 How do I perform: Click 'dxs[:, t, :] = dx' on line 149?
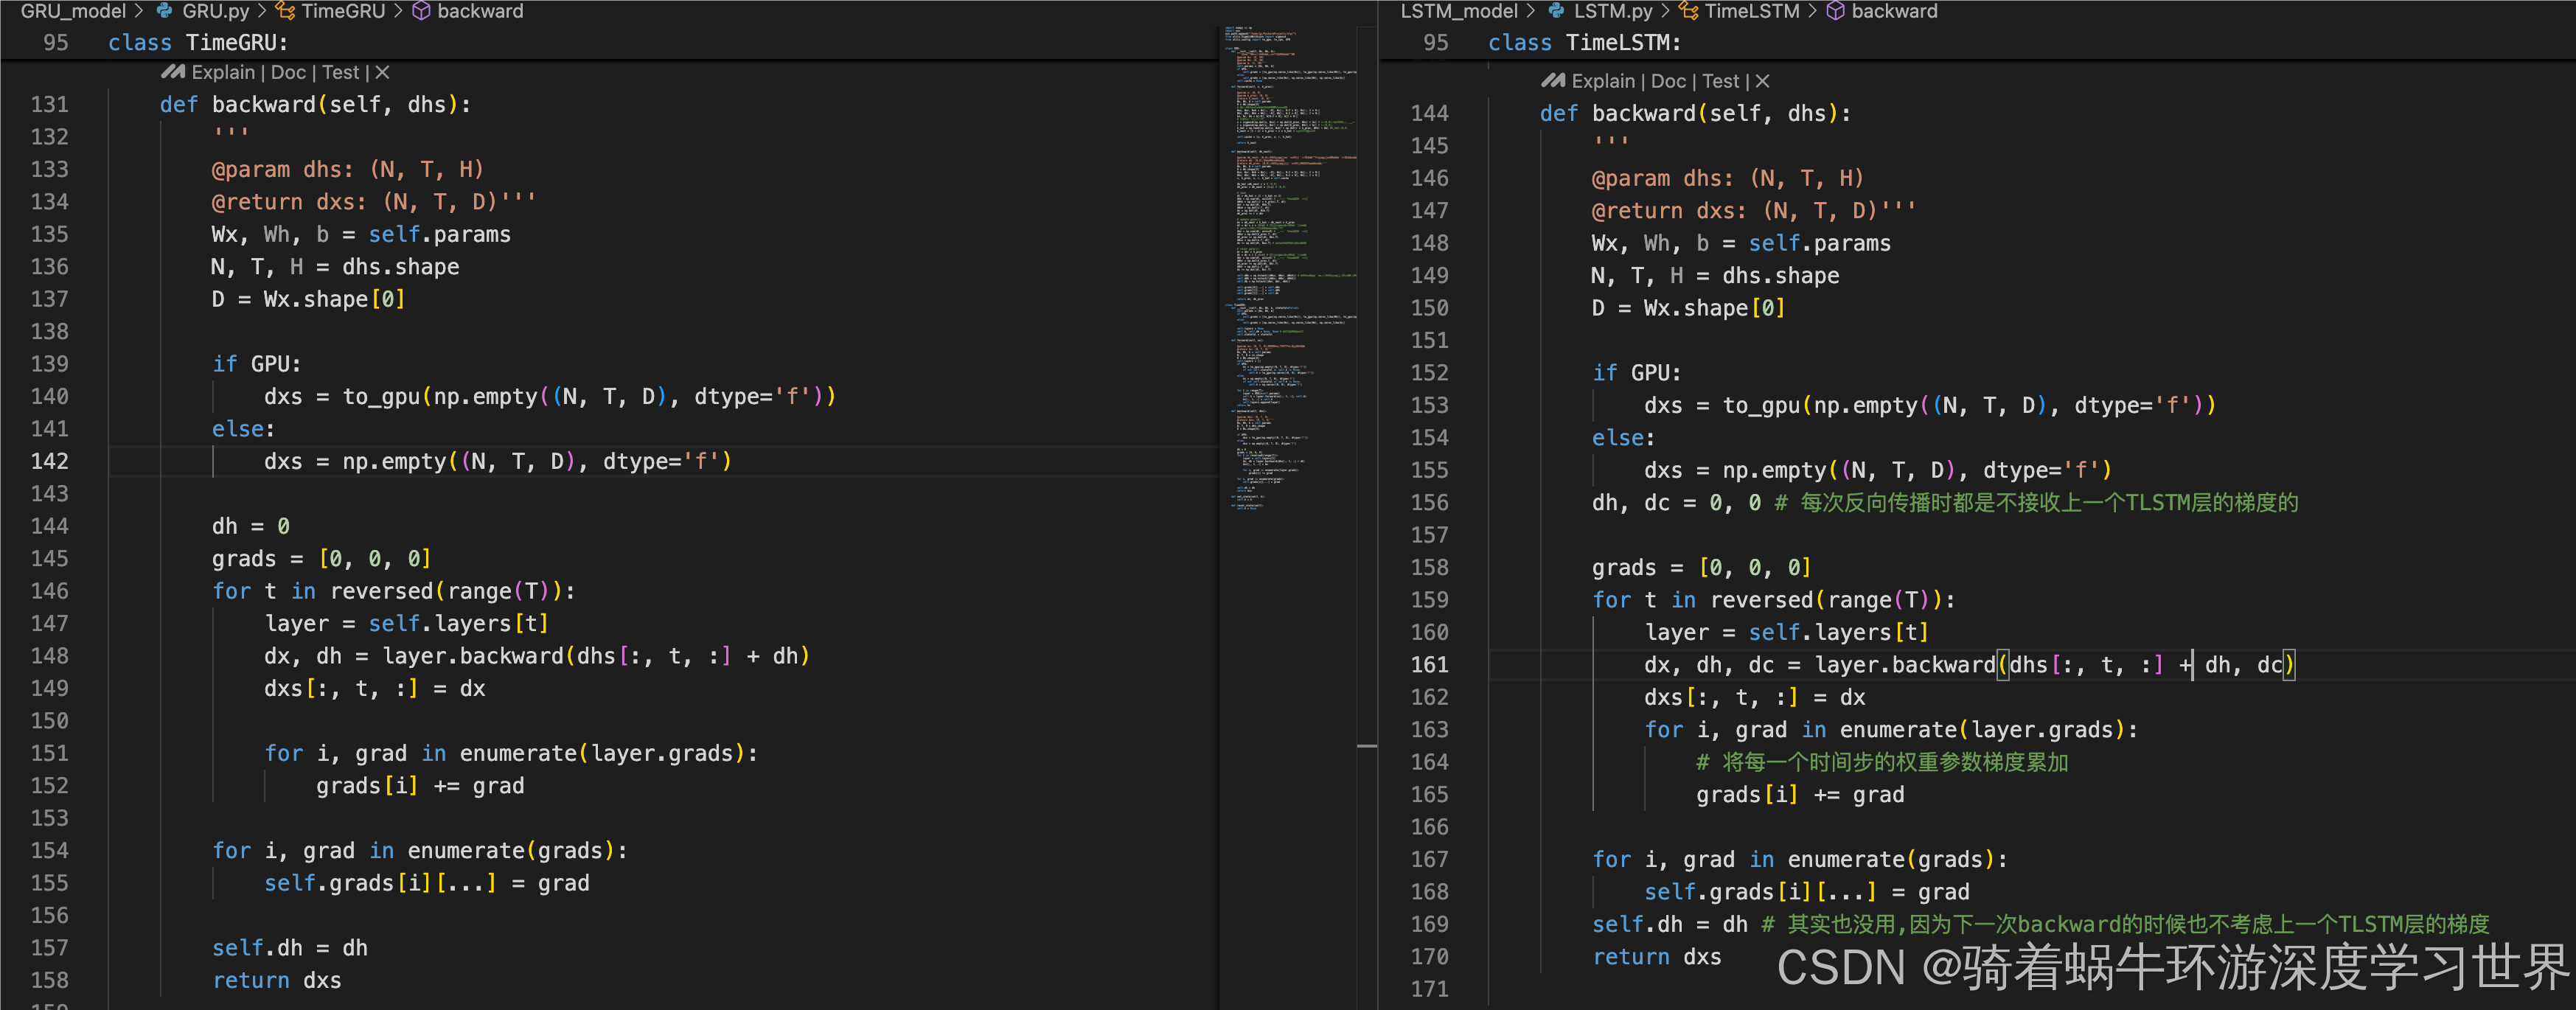tap(374, 689)
